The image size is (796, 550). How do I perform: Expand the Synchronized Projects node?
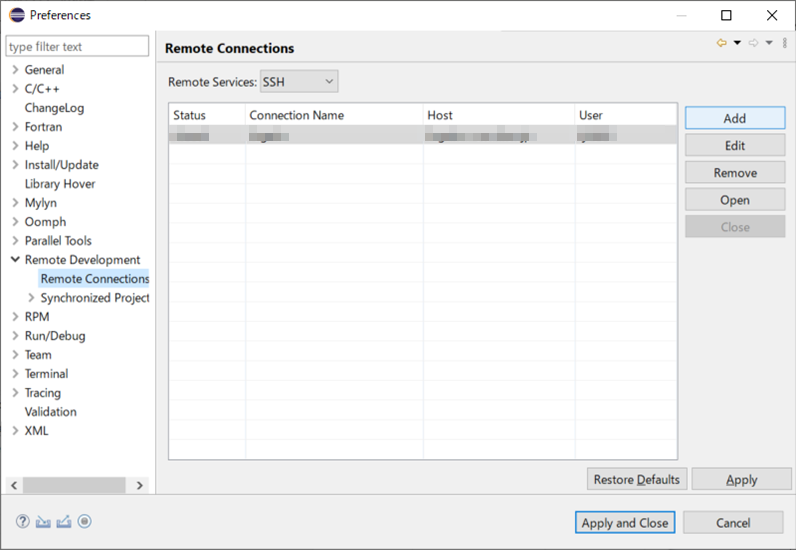(31, 298)
